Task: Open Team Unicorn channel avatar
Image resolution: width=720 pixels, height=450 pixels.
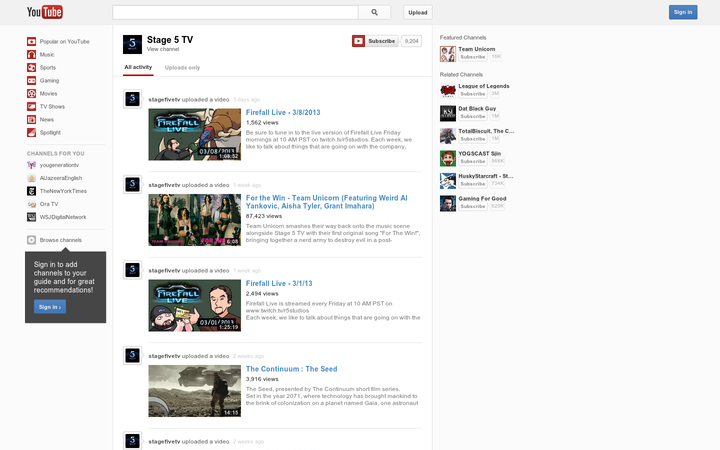Action: tap(448, 54)
